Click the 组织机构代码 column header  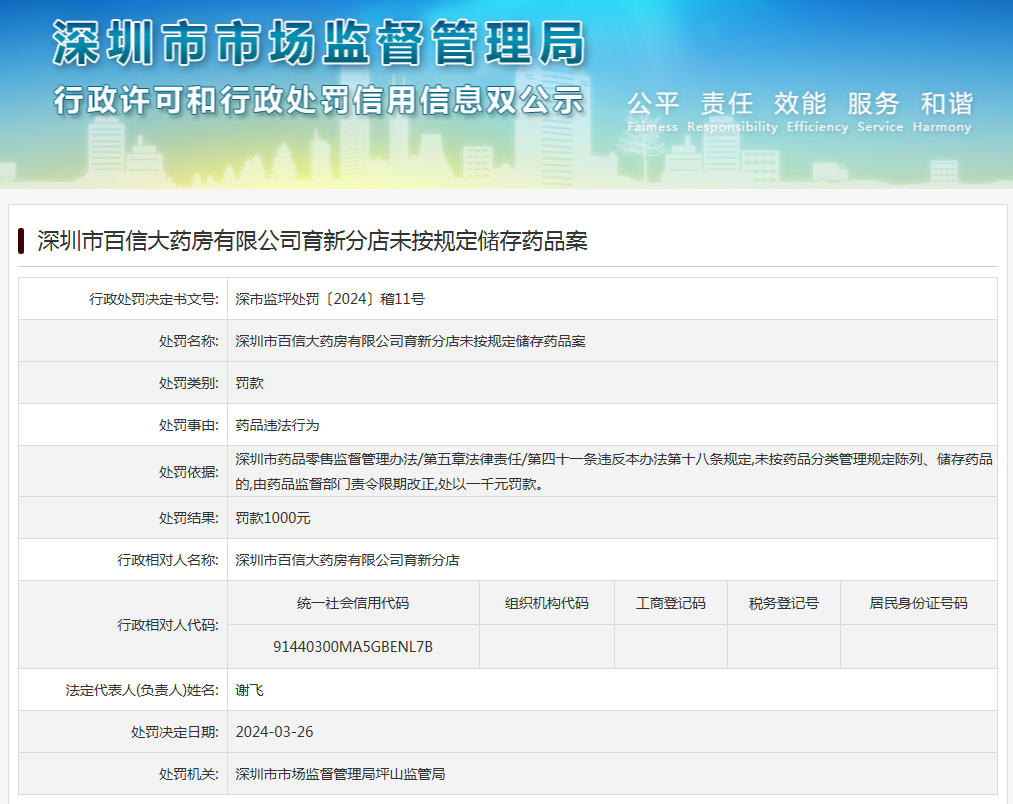[x=546, y=603]
